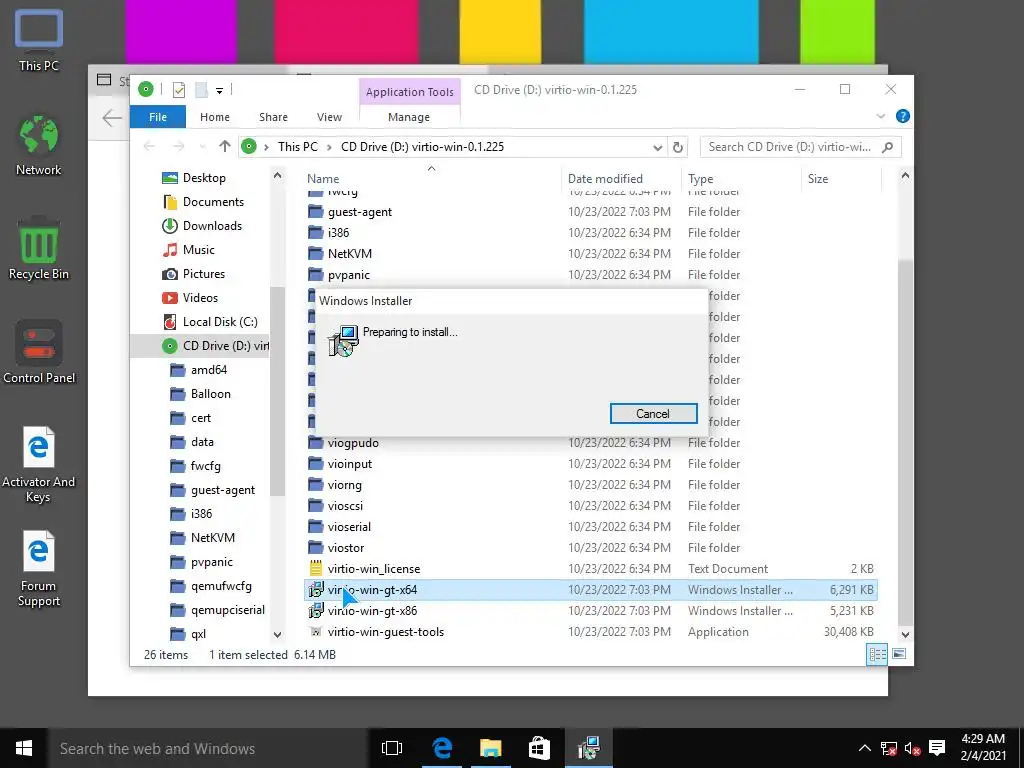
Task: Open Recycle Bin desktop icon
Action: pos(39,249)
